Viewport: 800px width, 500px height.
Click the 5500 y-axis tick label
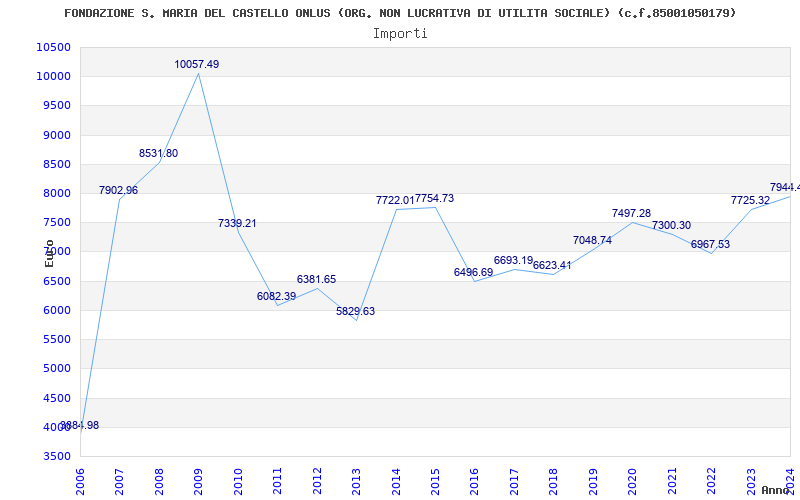coord(56,339)
